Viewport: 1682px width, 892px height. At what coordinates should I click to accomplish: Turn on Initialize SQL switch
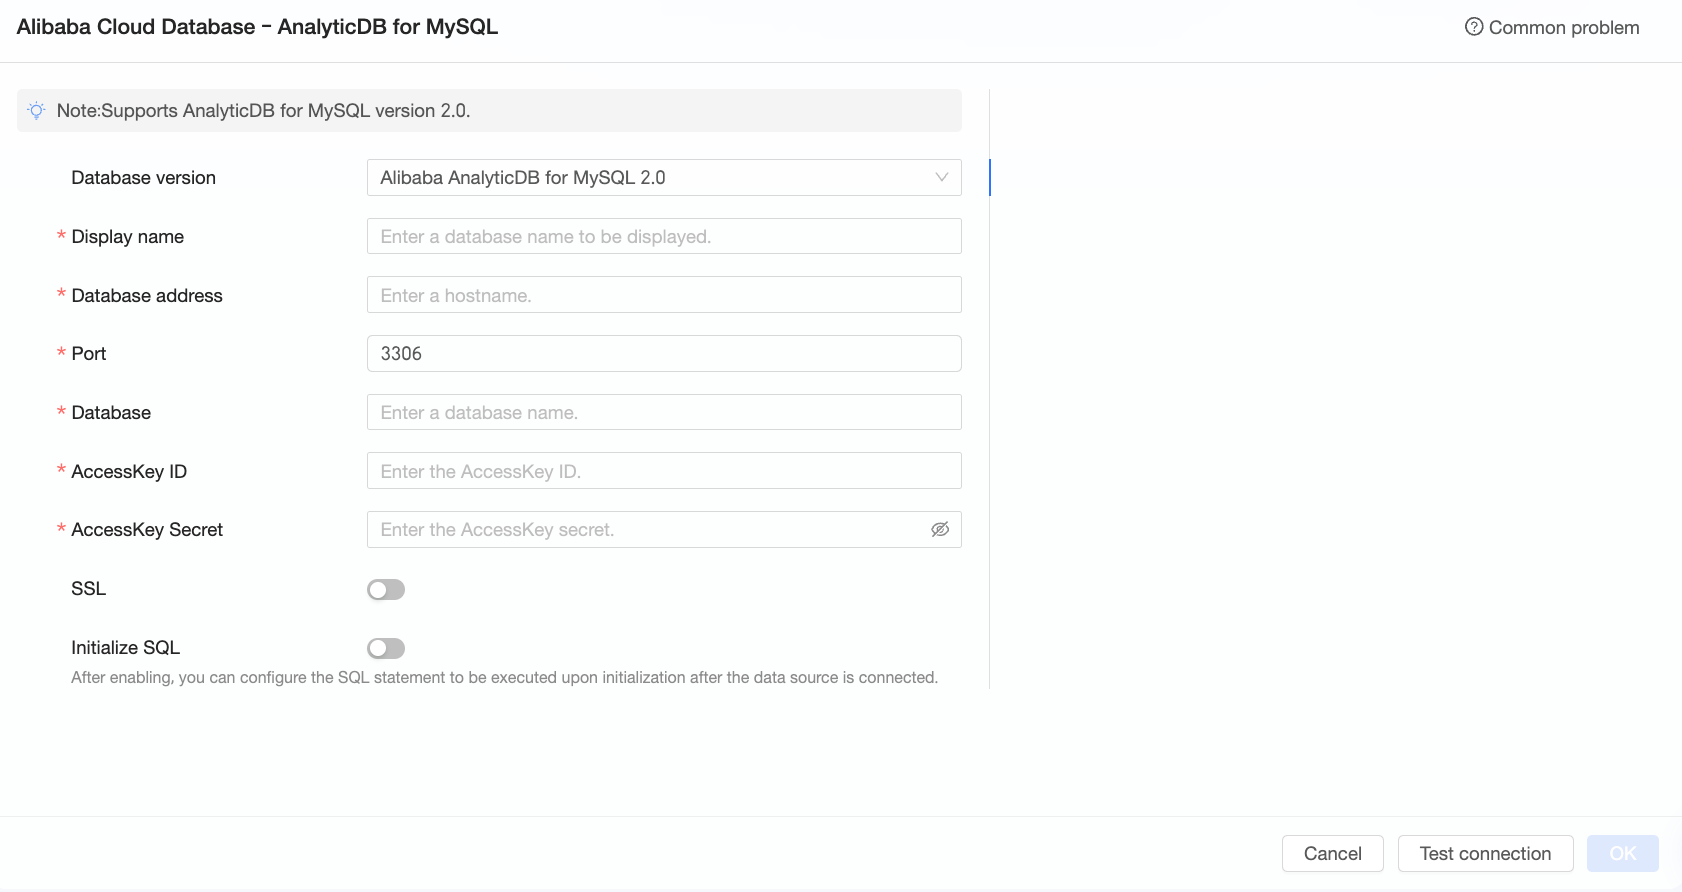(x=386, y=649)
